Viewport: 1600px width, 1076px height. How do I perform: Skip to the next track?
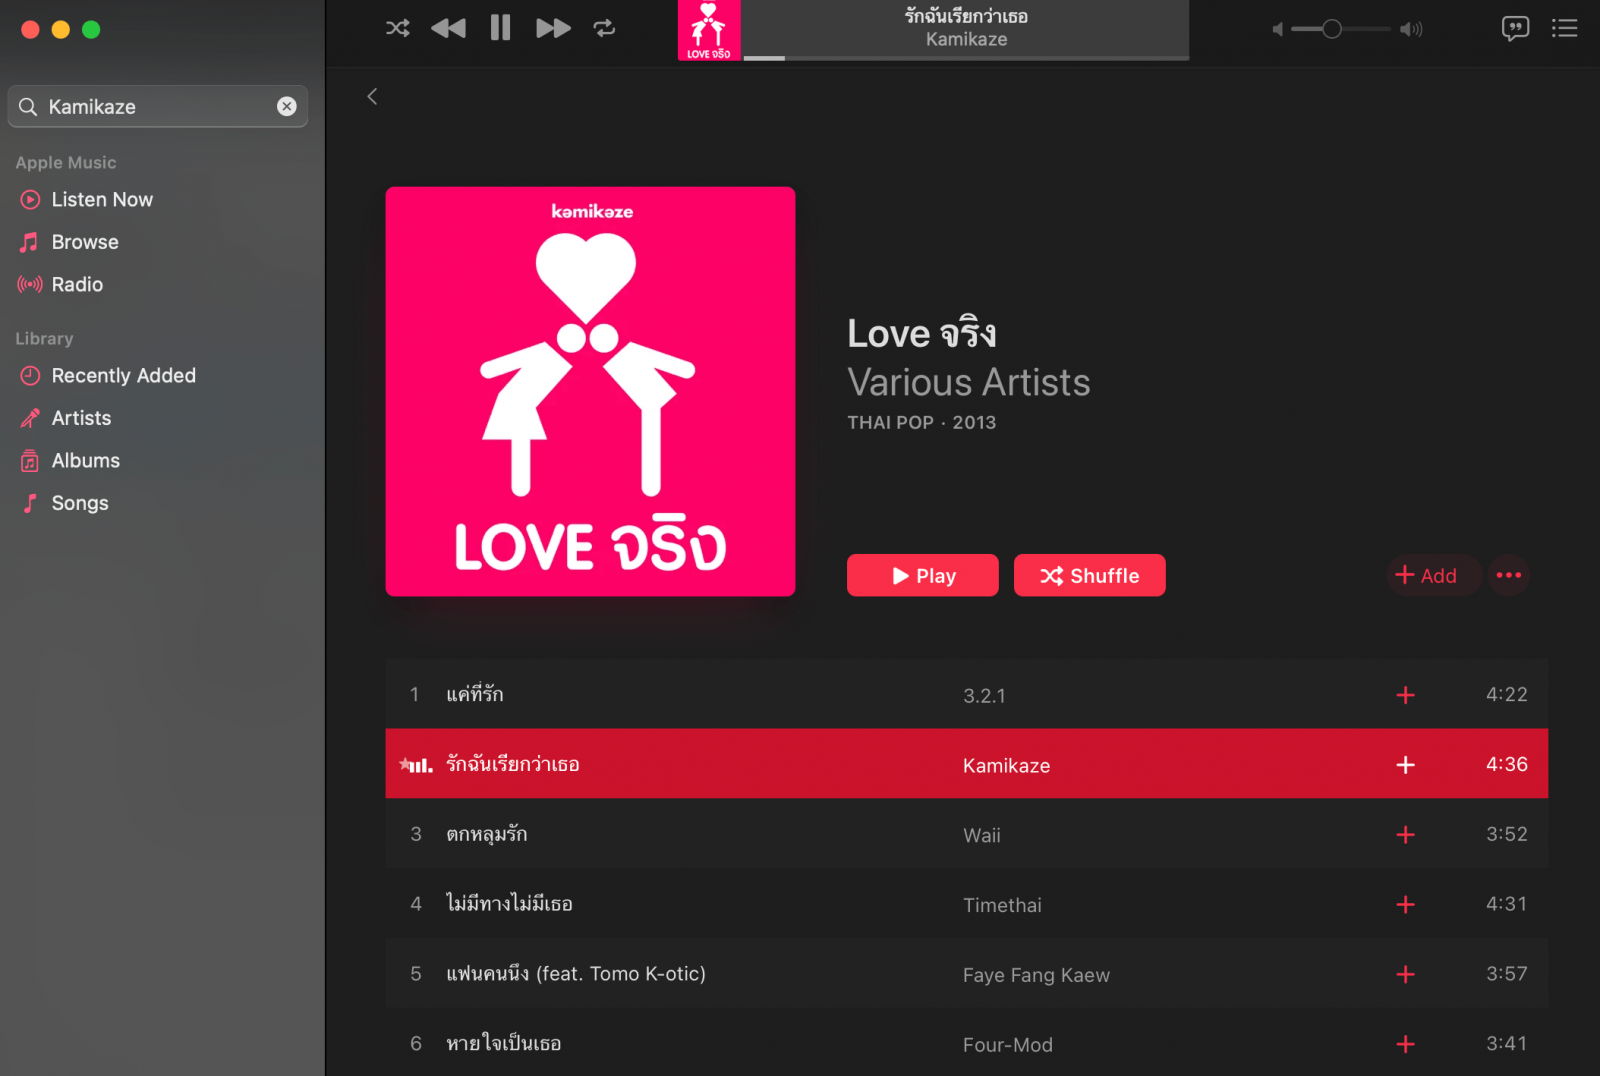[x=553, y=28]
